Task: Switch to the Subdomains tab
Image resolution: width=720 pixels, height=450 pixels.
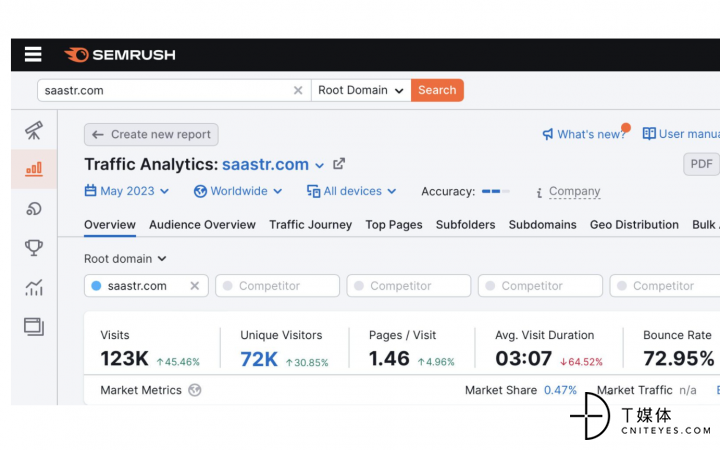Action: pyautogui.click(x=542, y=225)
